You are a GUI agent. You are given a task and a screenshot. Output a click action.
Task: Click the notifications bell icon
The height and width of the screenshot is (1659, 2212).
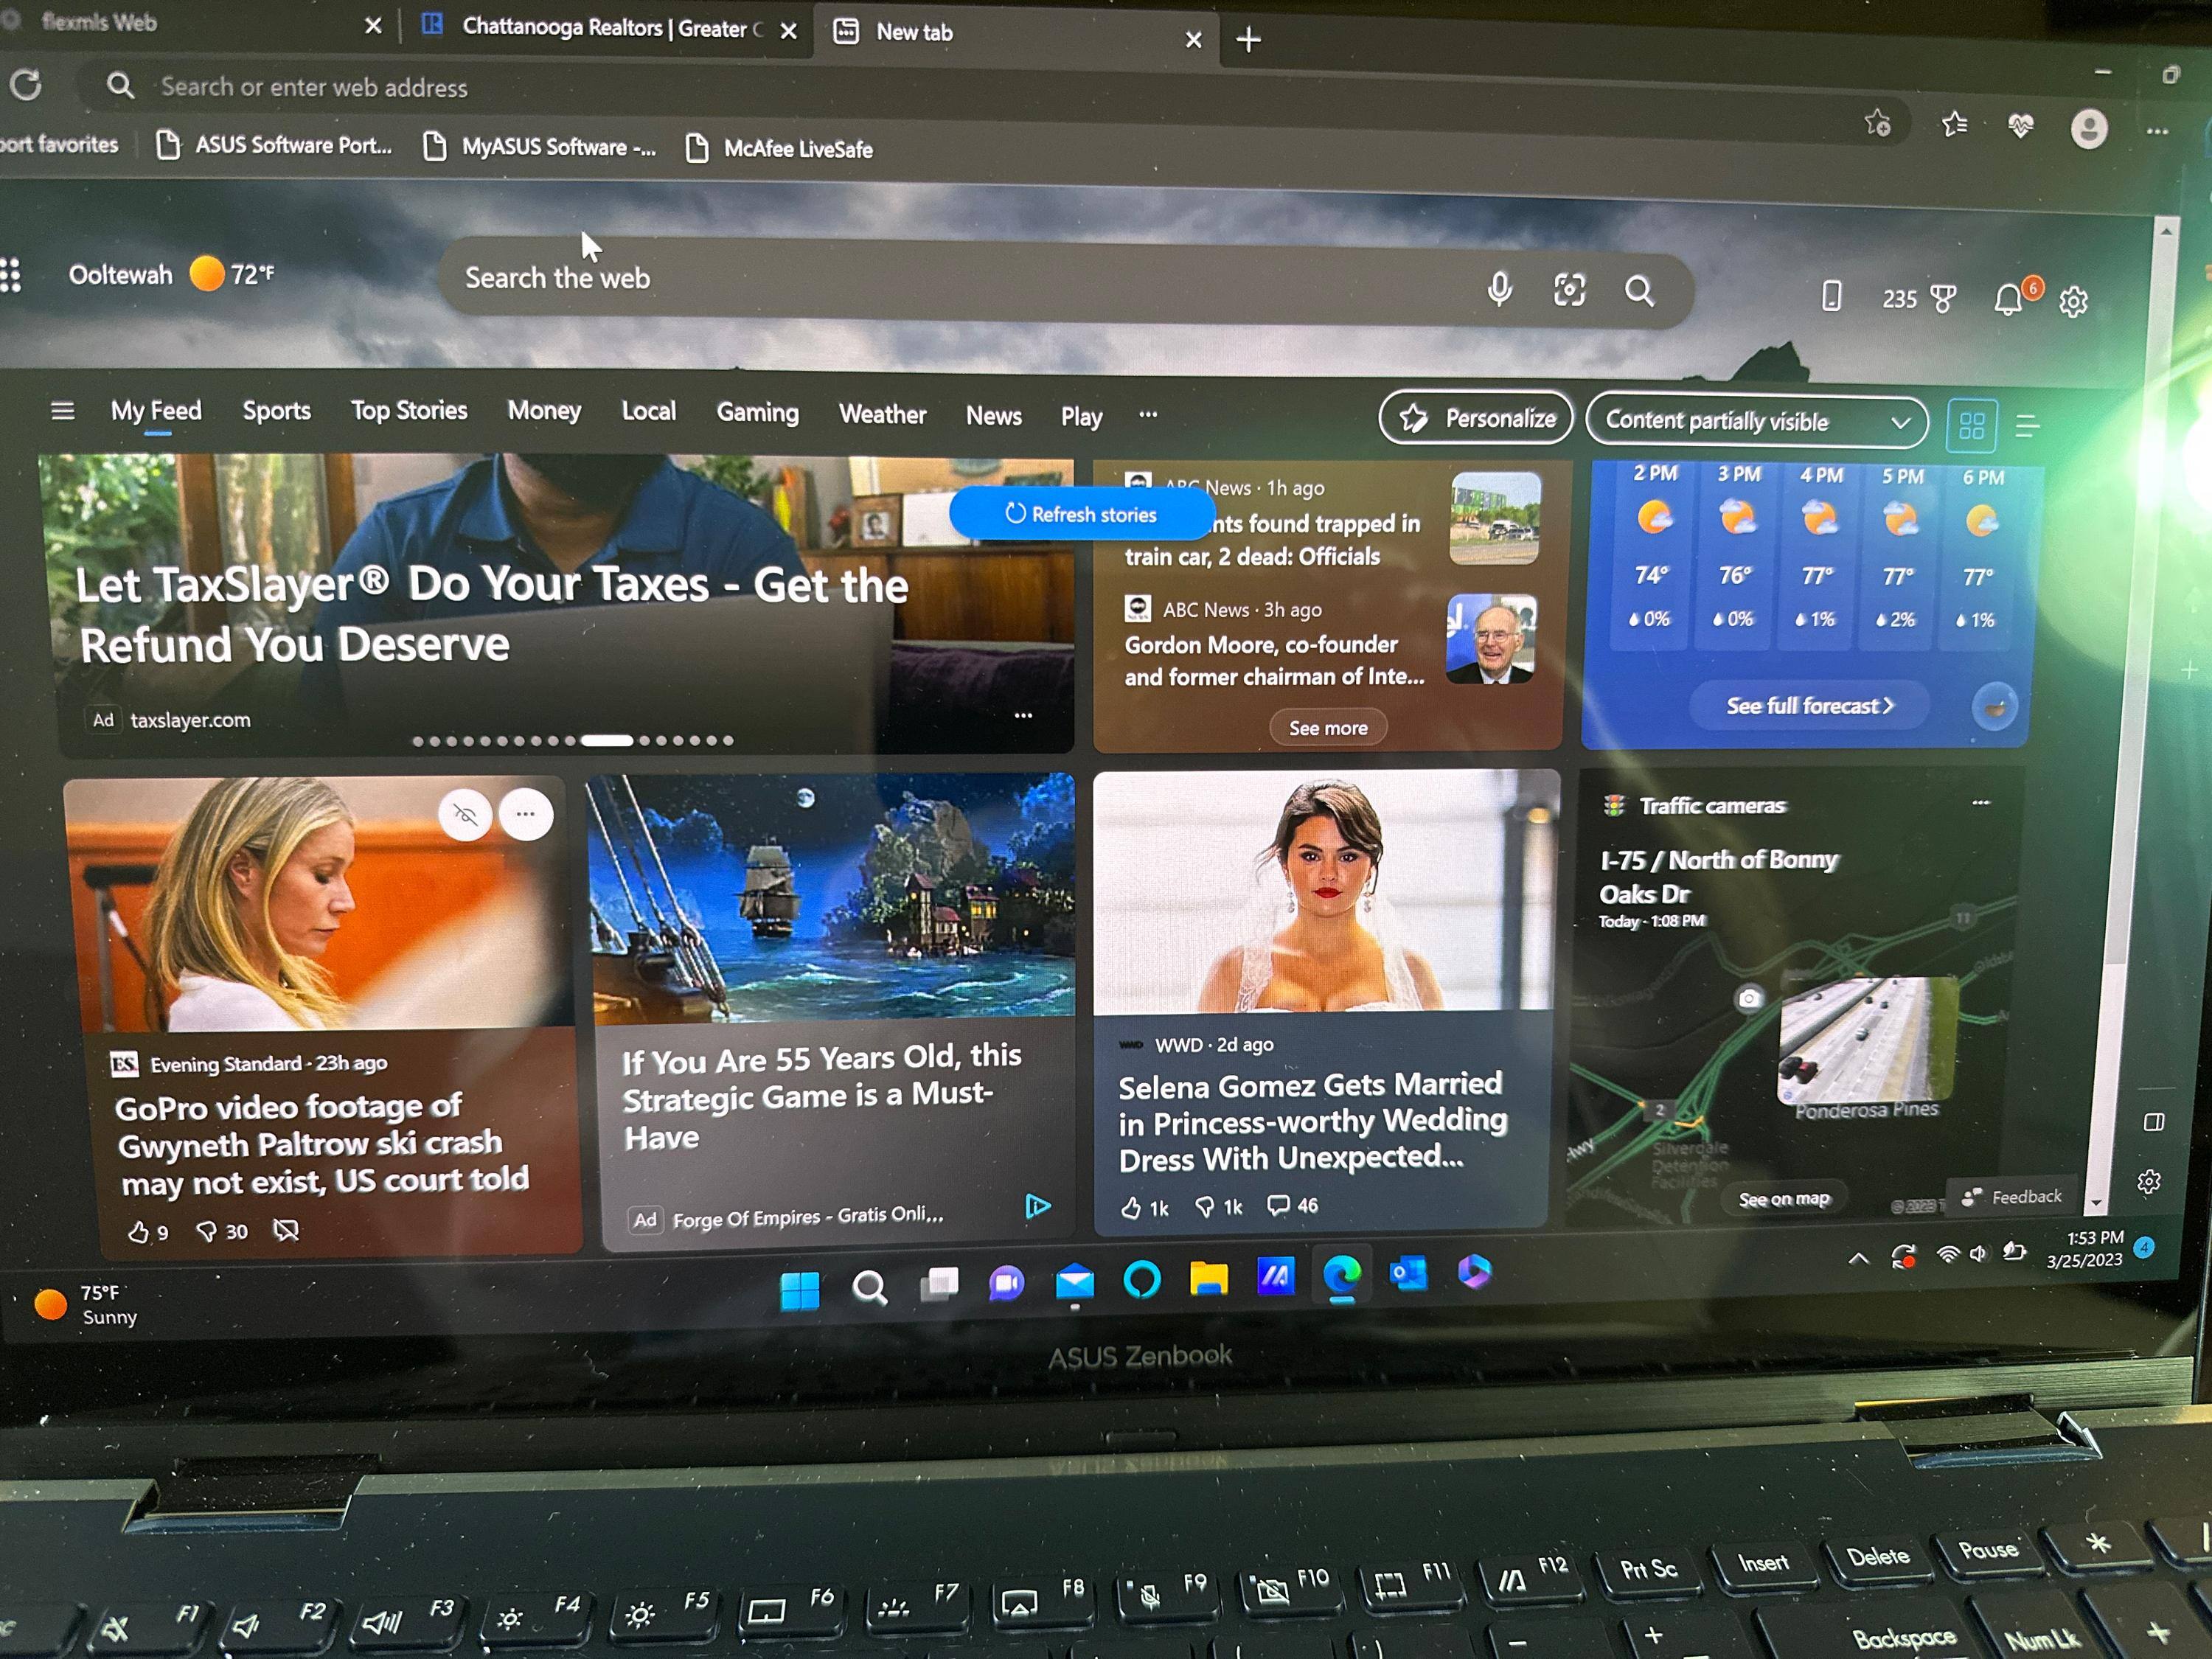tap(2008, 299)
